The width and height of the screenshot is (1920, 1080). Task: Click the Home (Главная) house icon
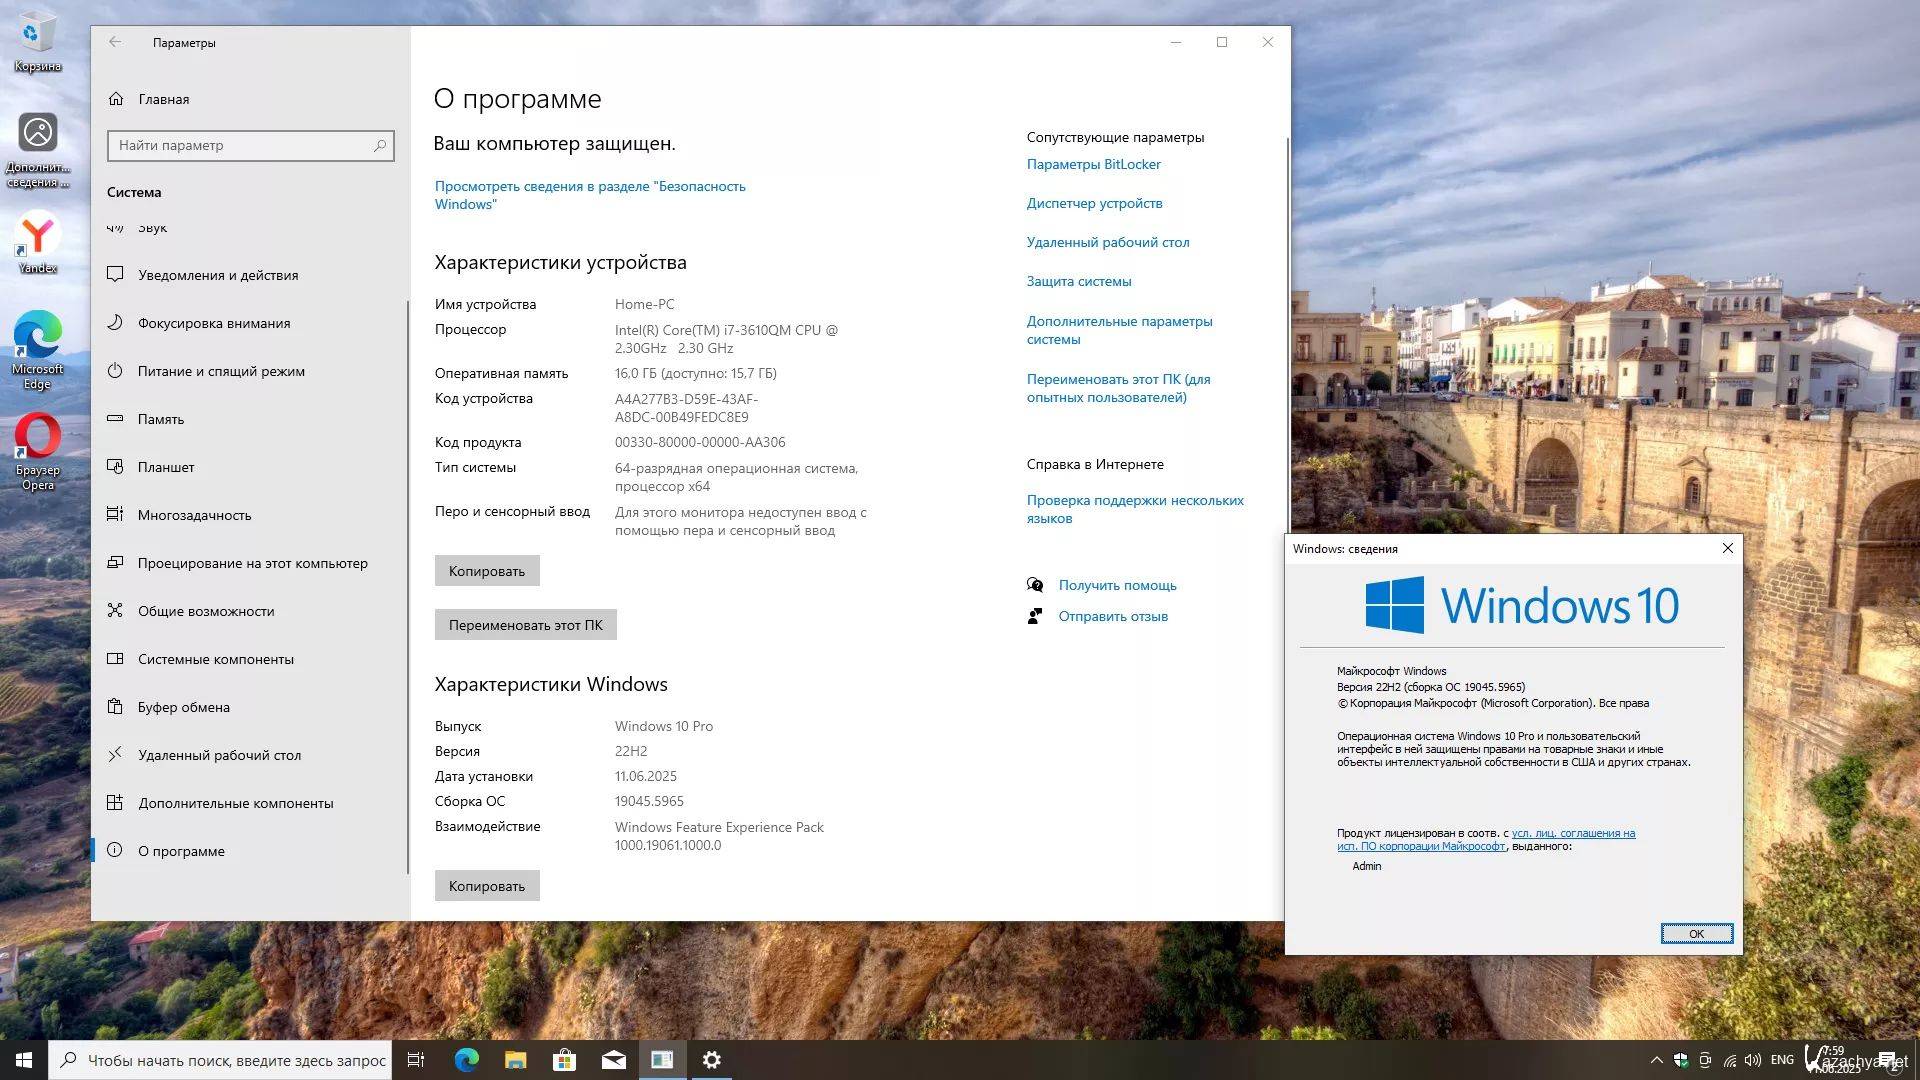(116, 99)
